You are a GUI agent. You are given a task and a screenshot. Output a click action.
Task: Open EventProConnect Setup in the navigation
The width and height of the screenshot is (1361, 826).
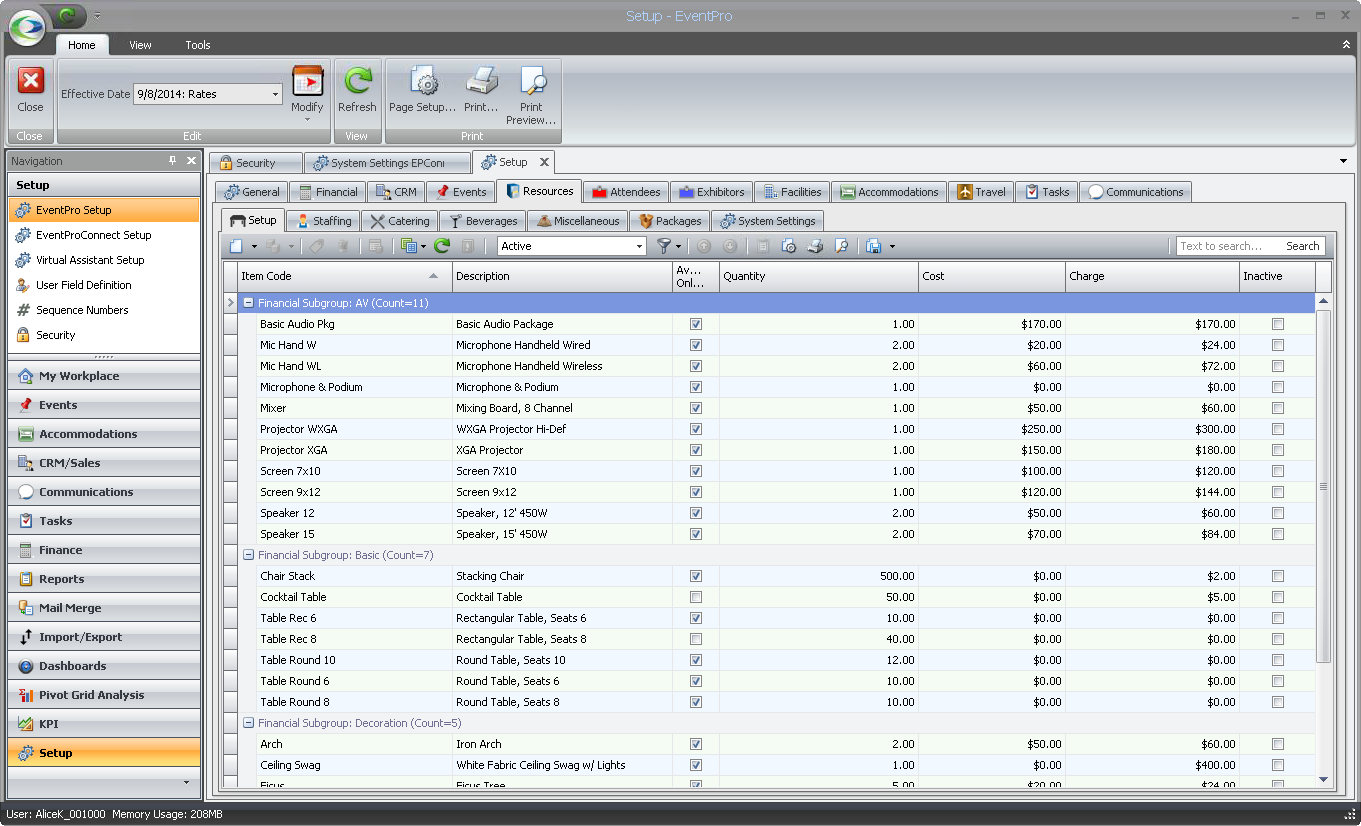click(104, 235)
